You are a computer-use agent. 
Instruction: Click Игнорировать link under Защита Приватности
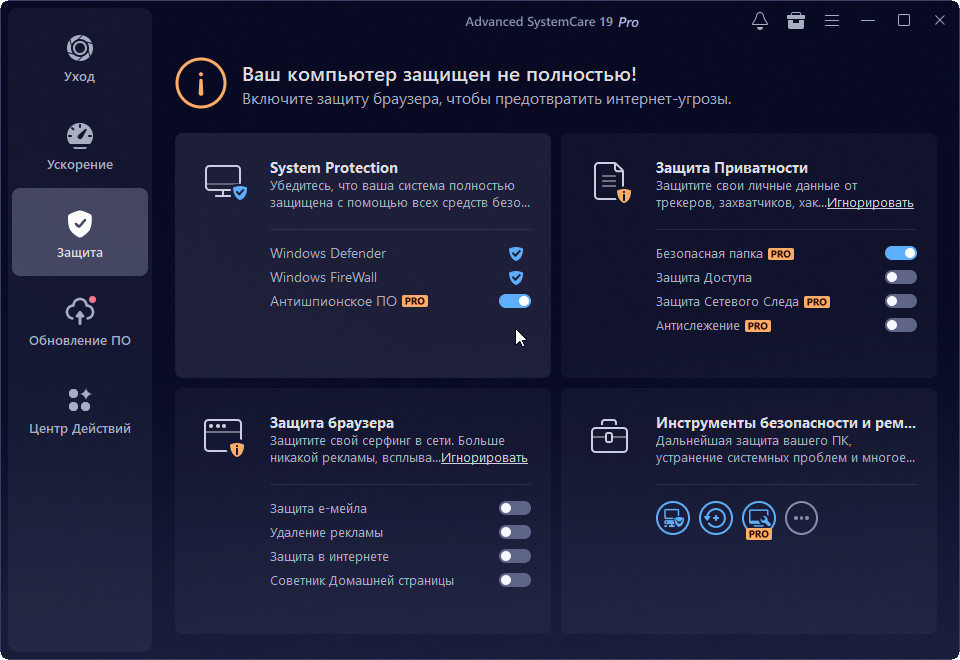coord(870,203)
